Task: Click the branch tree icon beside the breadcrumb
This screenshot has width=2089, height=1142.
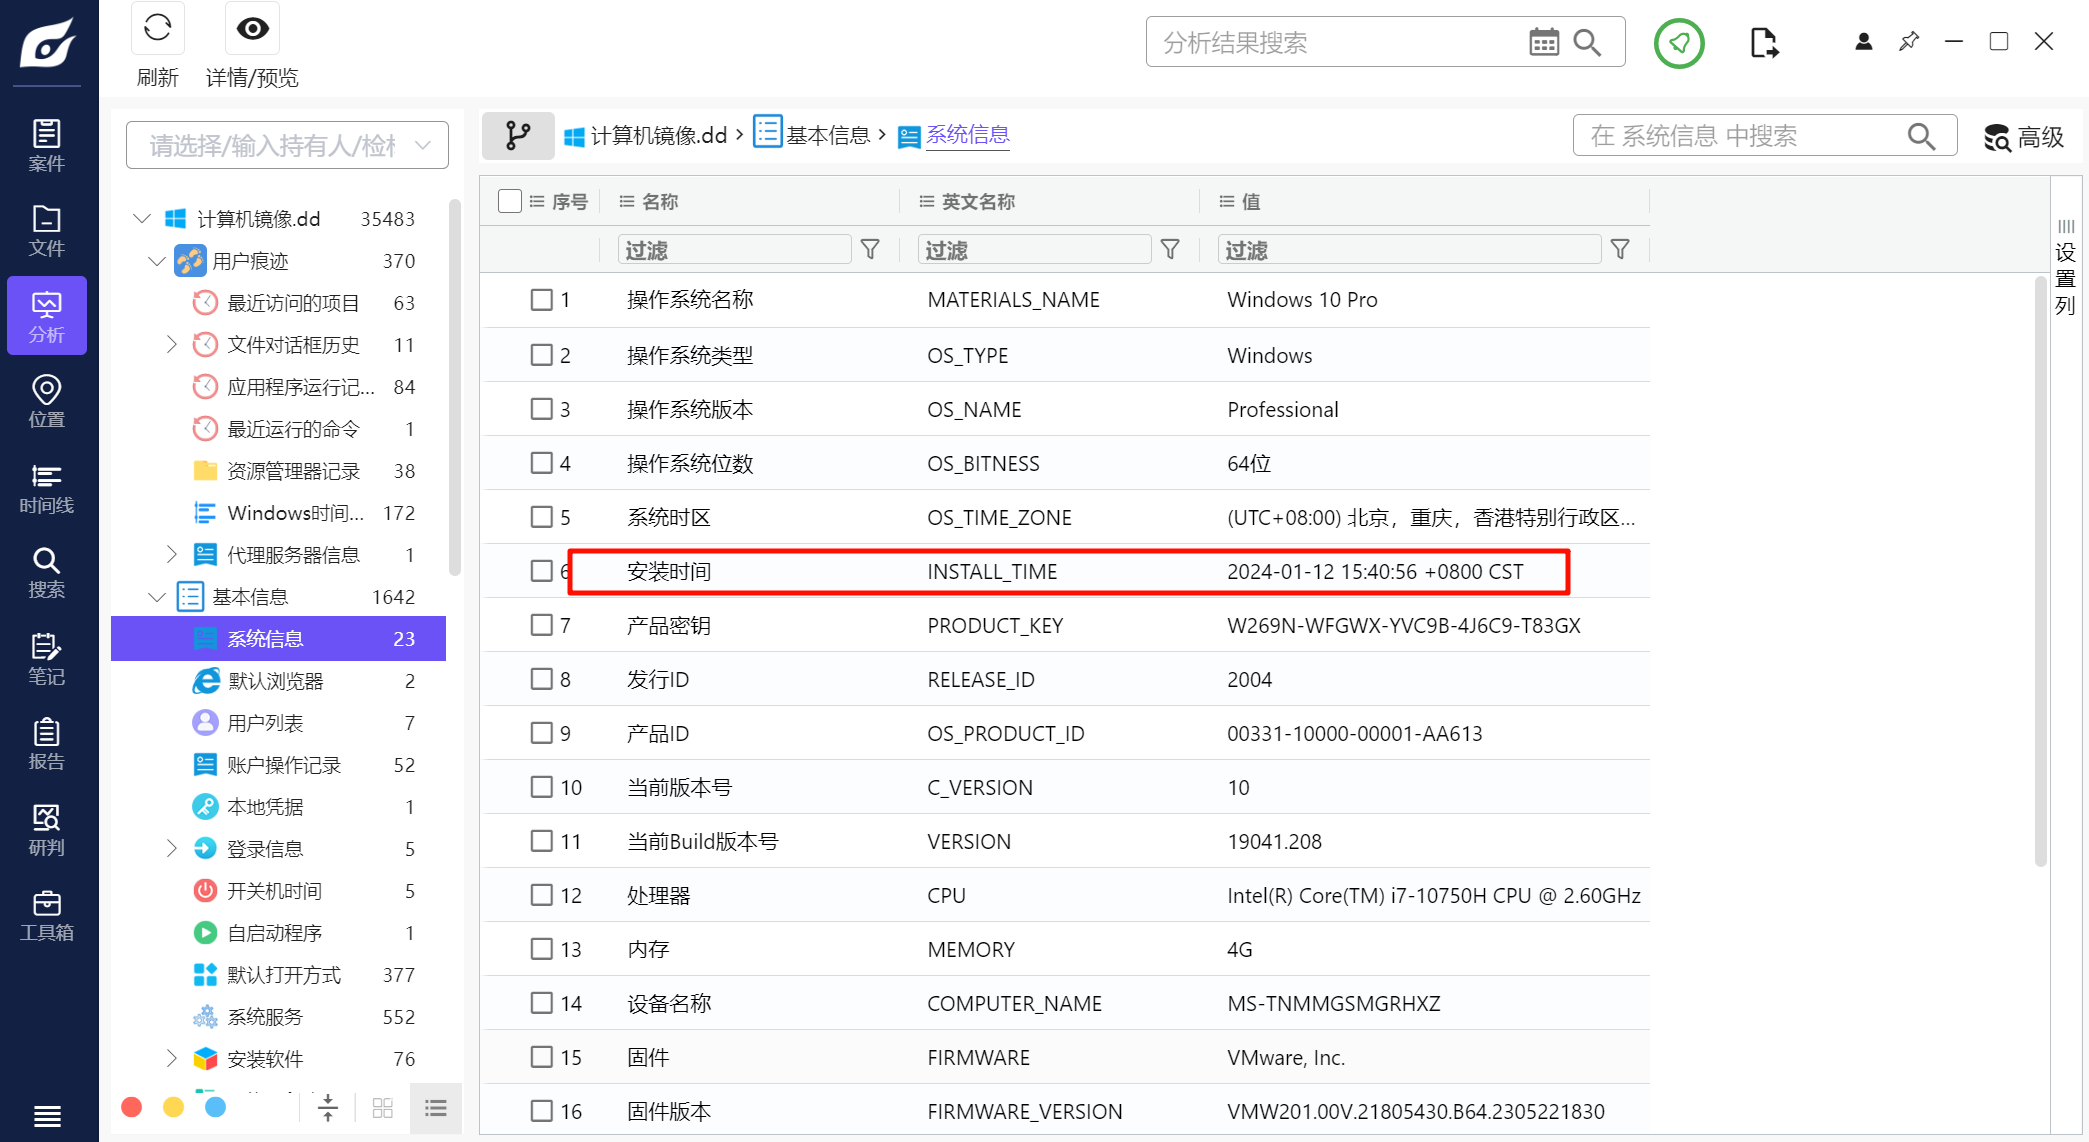Action: point(518,135)
